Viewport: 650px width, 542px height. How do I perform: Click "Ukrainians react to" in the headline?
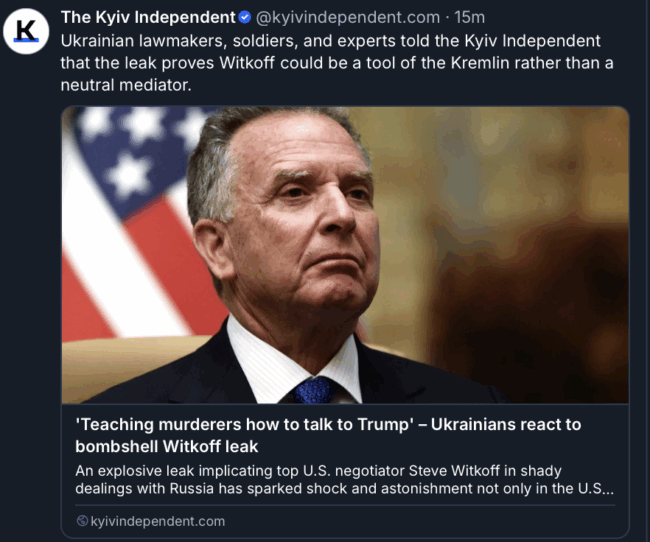tap(506, 425)
